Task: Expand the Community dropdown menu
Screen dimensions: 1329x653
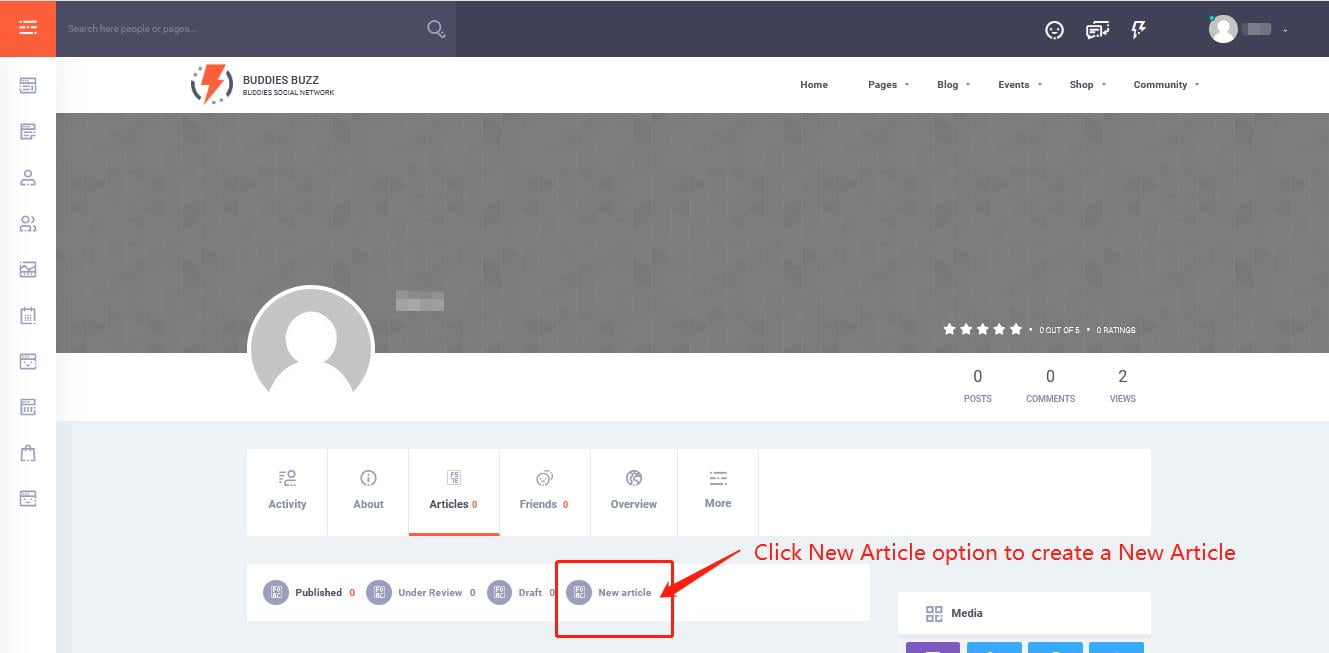Action: 1165,85
